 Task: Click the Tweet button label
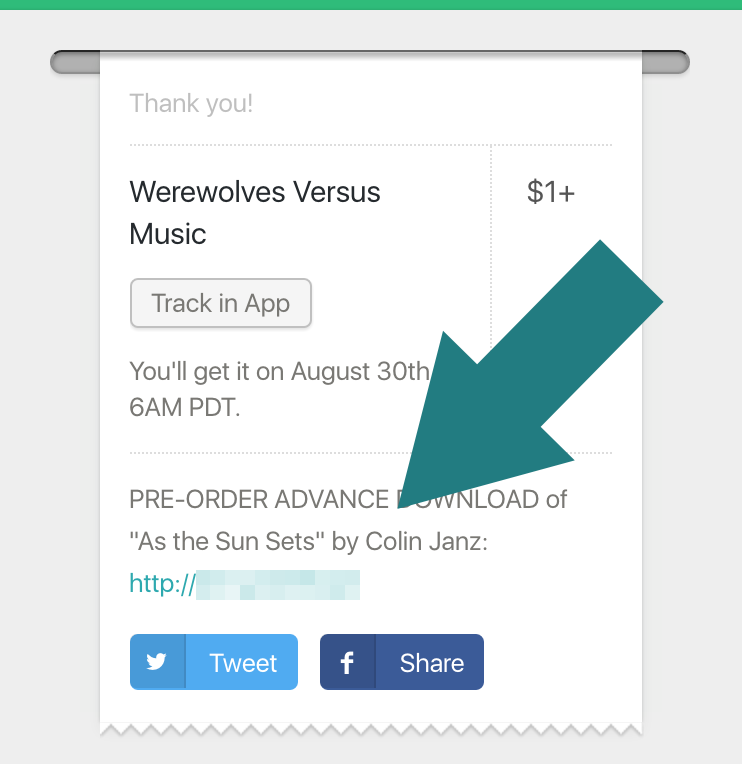click(x=243, y=663)
